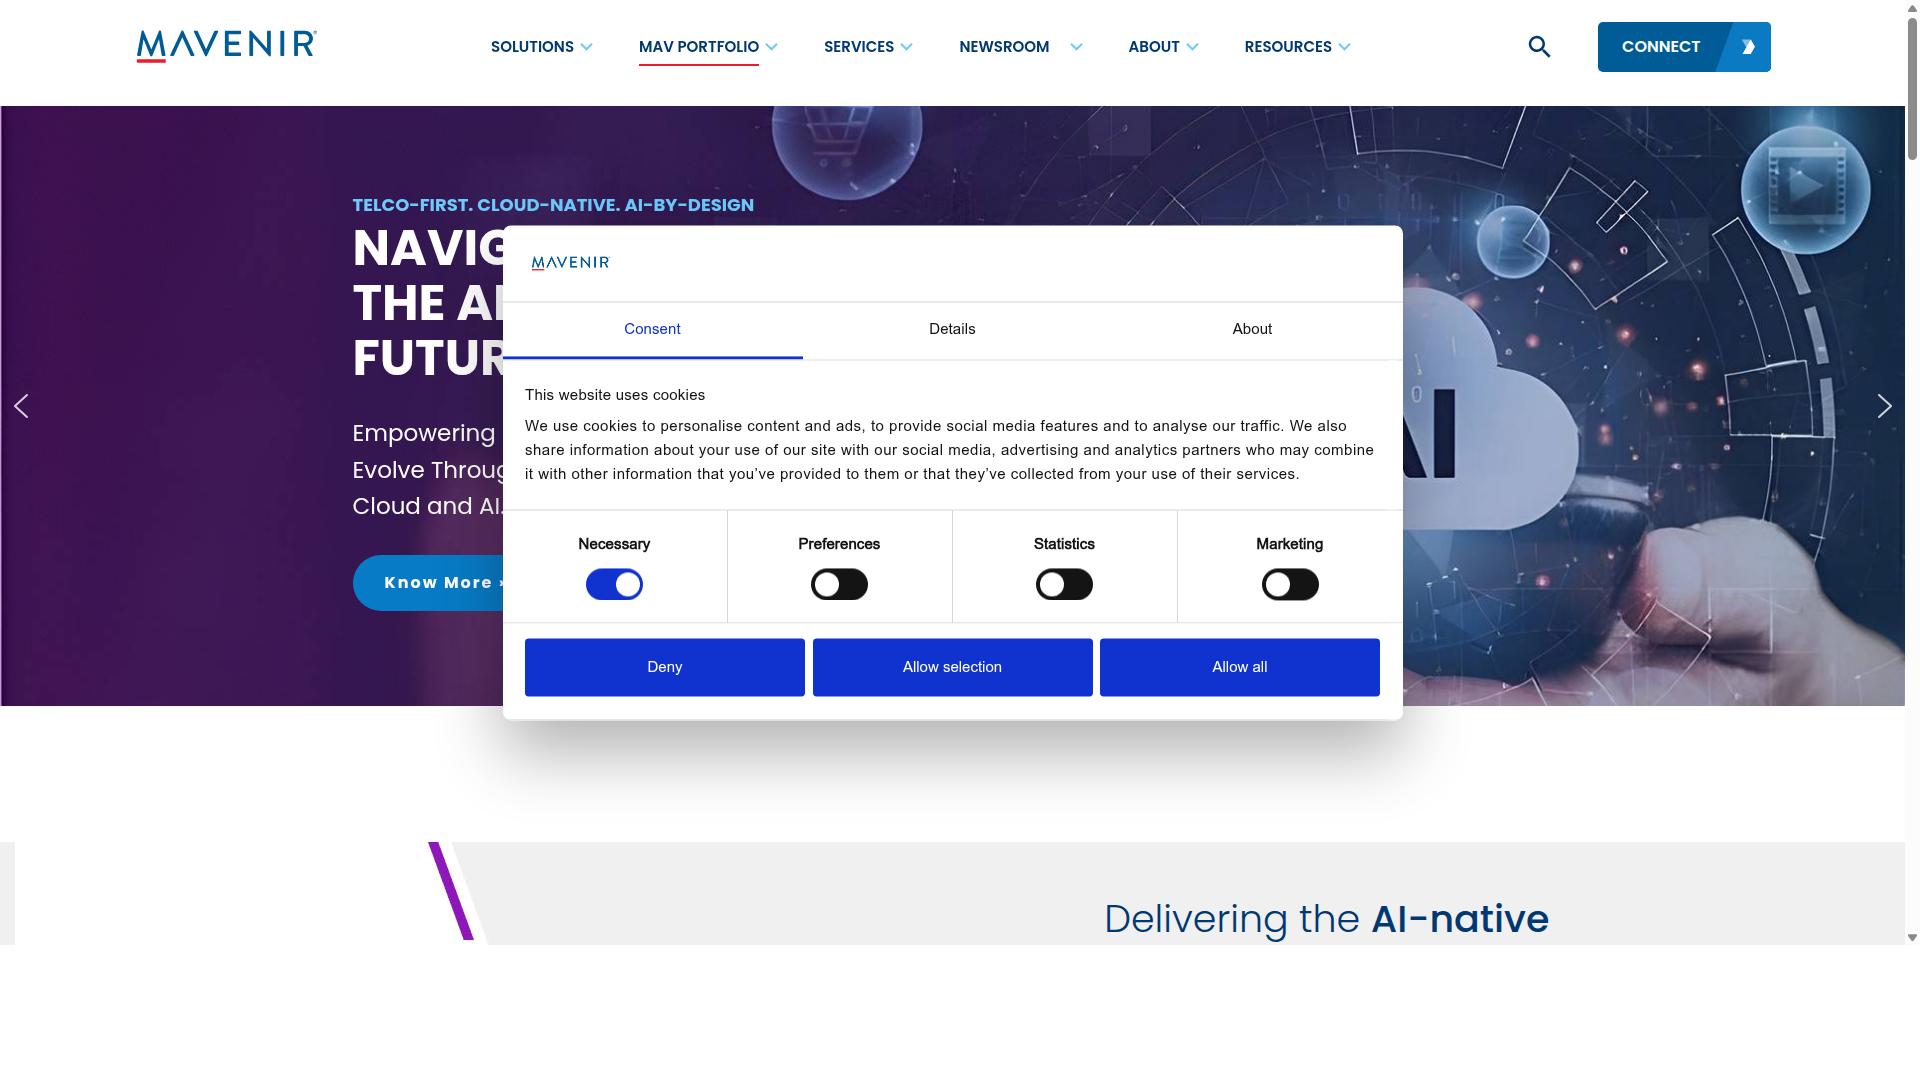Expand the About menu chevron
The image size is (1920, 1080).
tap(1192, 47)
